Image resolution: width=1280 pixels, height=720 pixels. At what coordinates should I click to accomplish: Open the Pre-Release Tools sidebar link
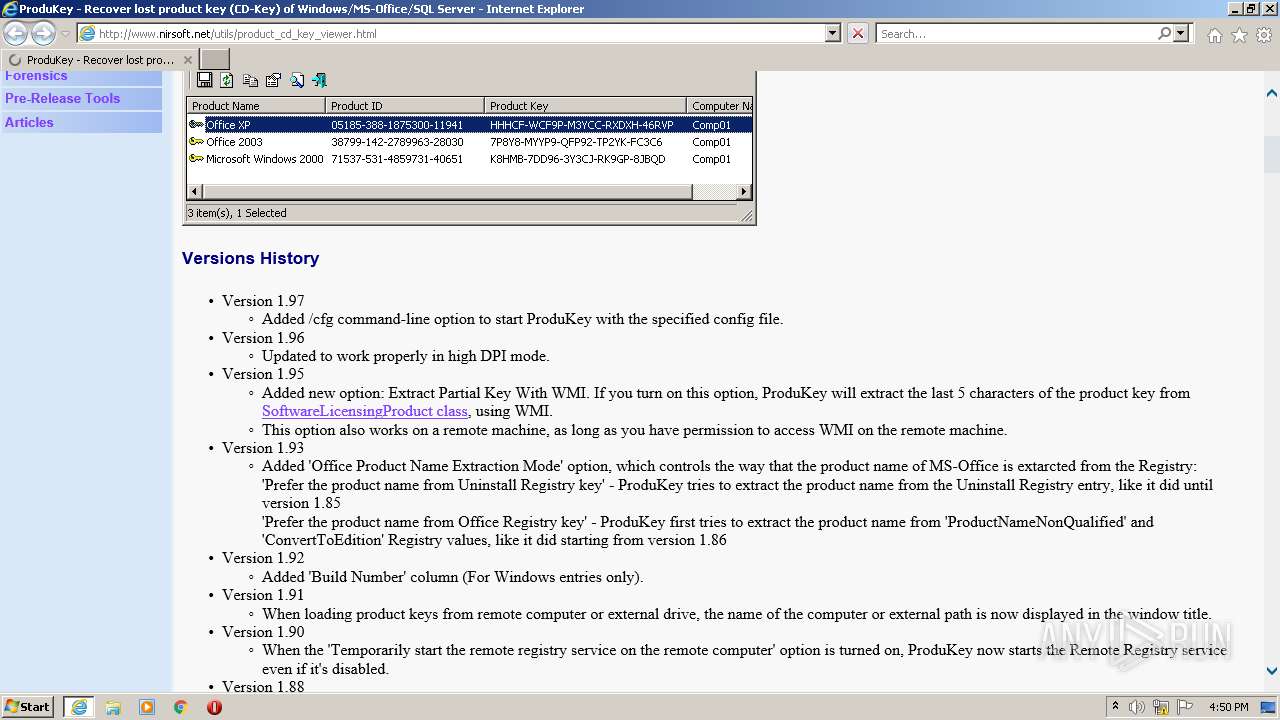point(62,98)
